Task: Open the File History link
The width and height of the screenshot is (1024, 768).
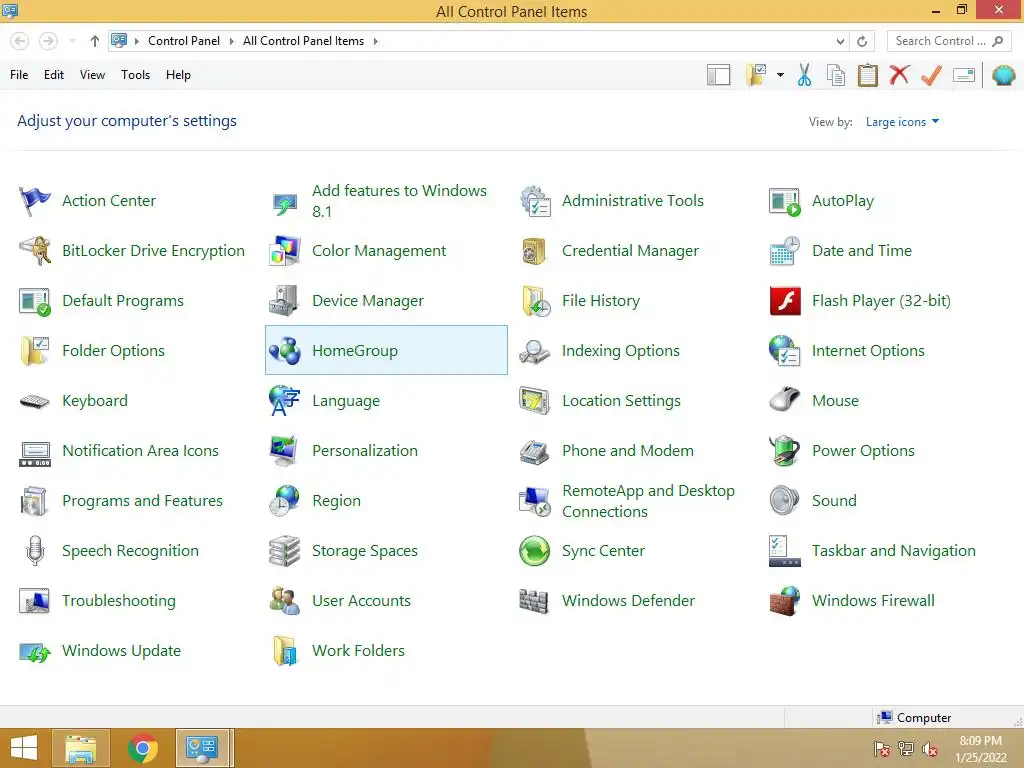Action: pos(601,301)
